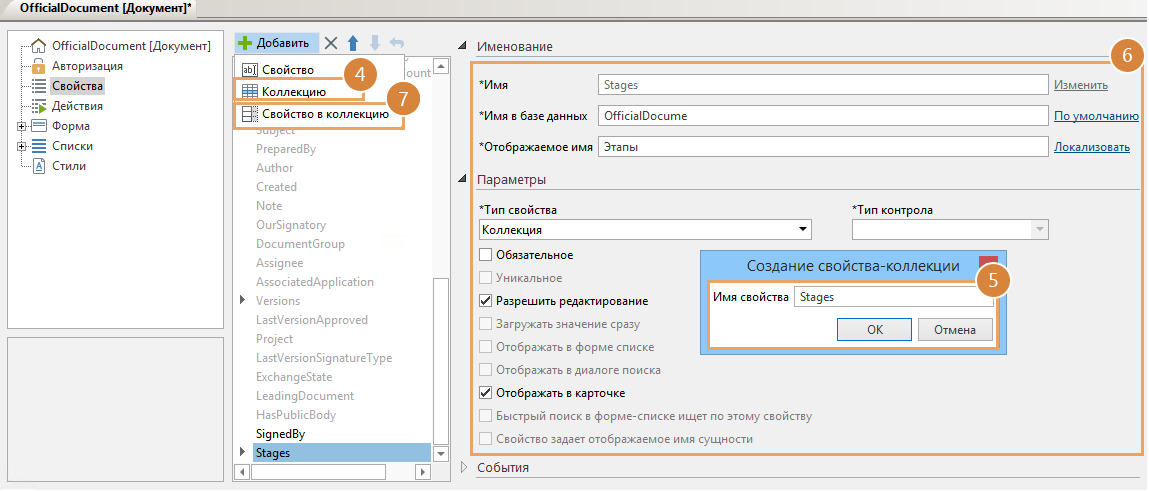
Task: Select the Действия node in tree
Action: [x=76, y=106]
